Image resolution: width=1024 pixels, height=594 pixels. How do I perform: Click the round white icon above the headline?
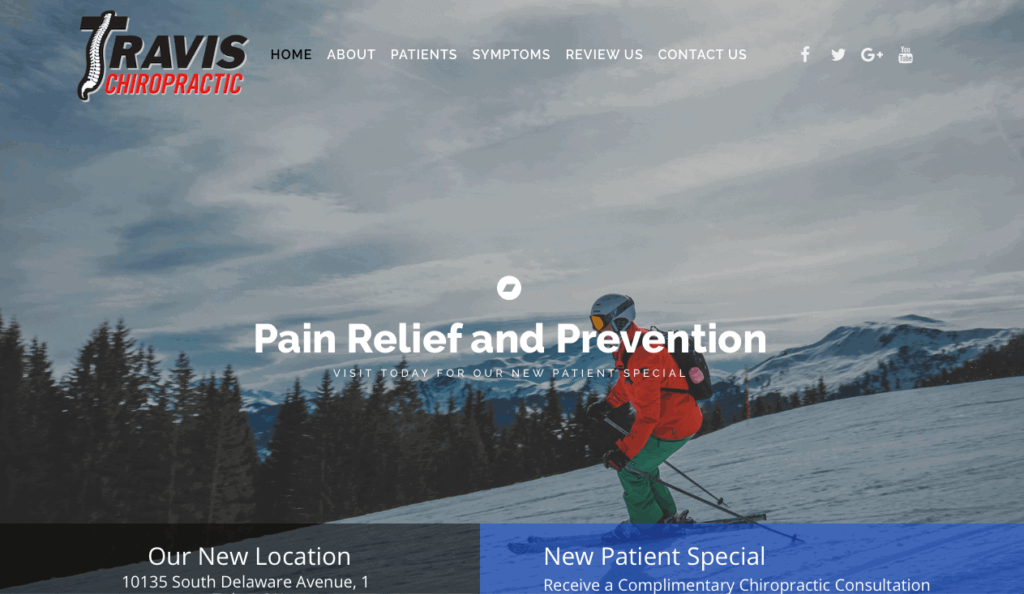click(x=509, y=288)
